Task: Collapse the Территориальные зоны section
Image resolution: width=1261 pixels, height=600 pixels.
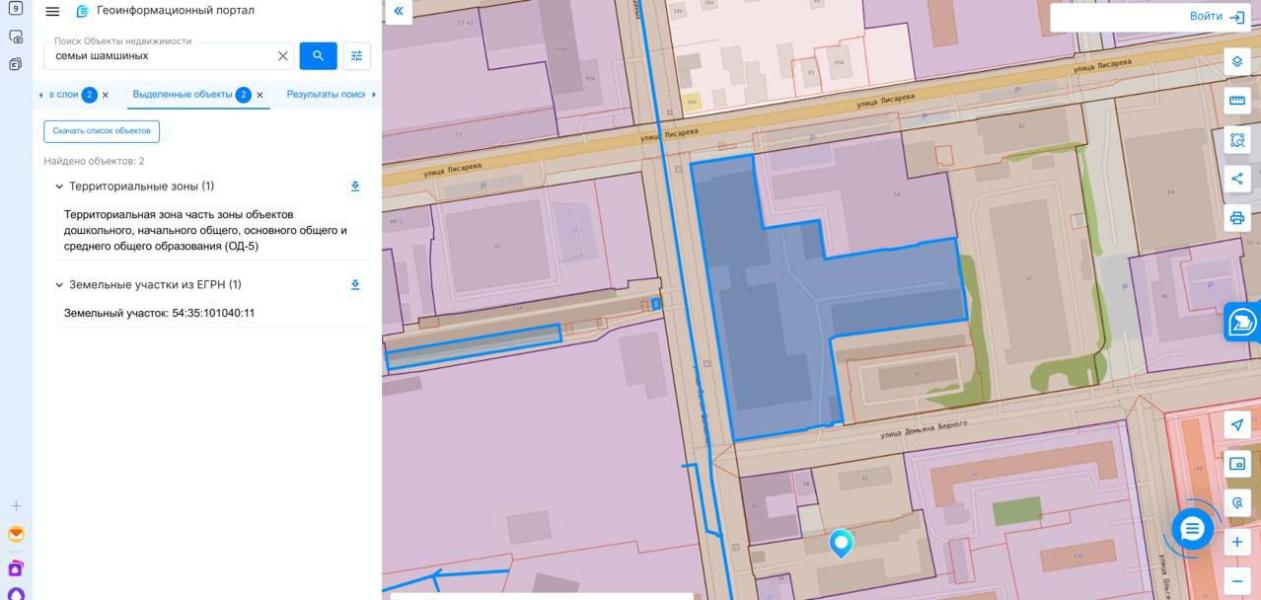Action: coord(59,187)
